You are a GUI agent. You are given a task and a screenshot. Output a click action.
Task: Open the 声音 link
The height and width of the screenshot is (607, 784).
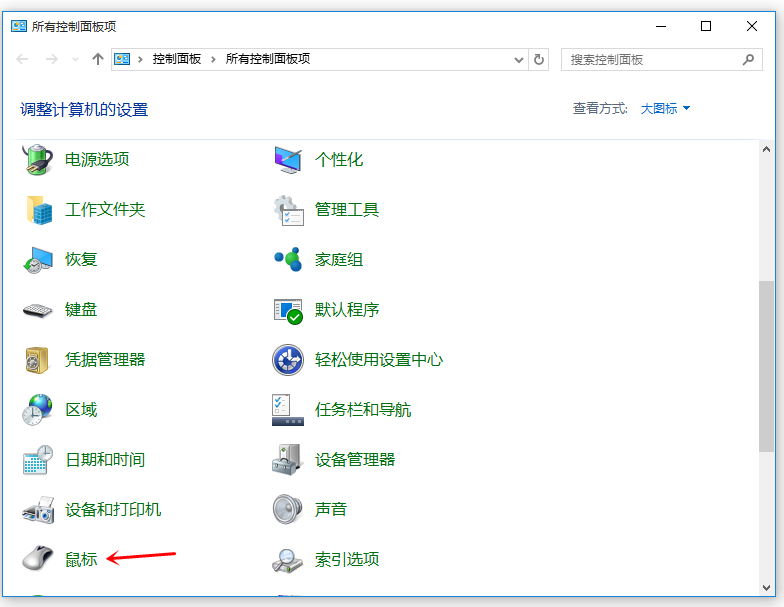click(x=330, y=509)
